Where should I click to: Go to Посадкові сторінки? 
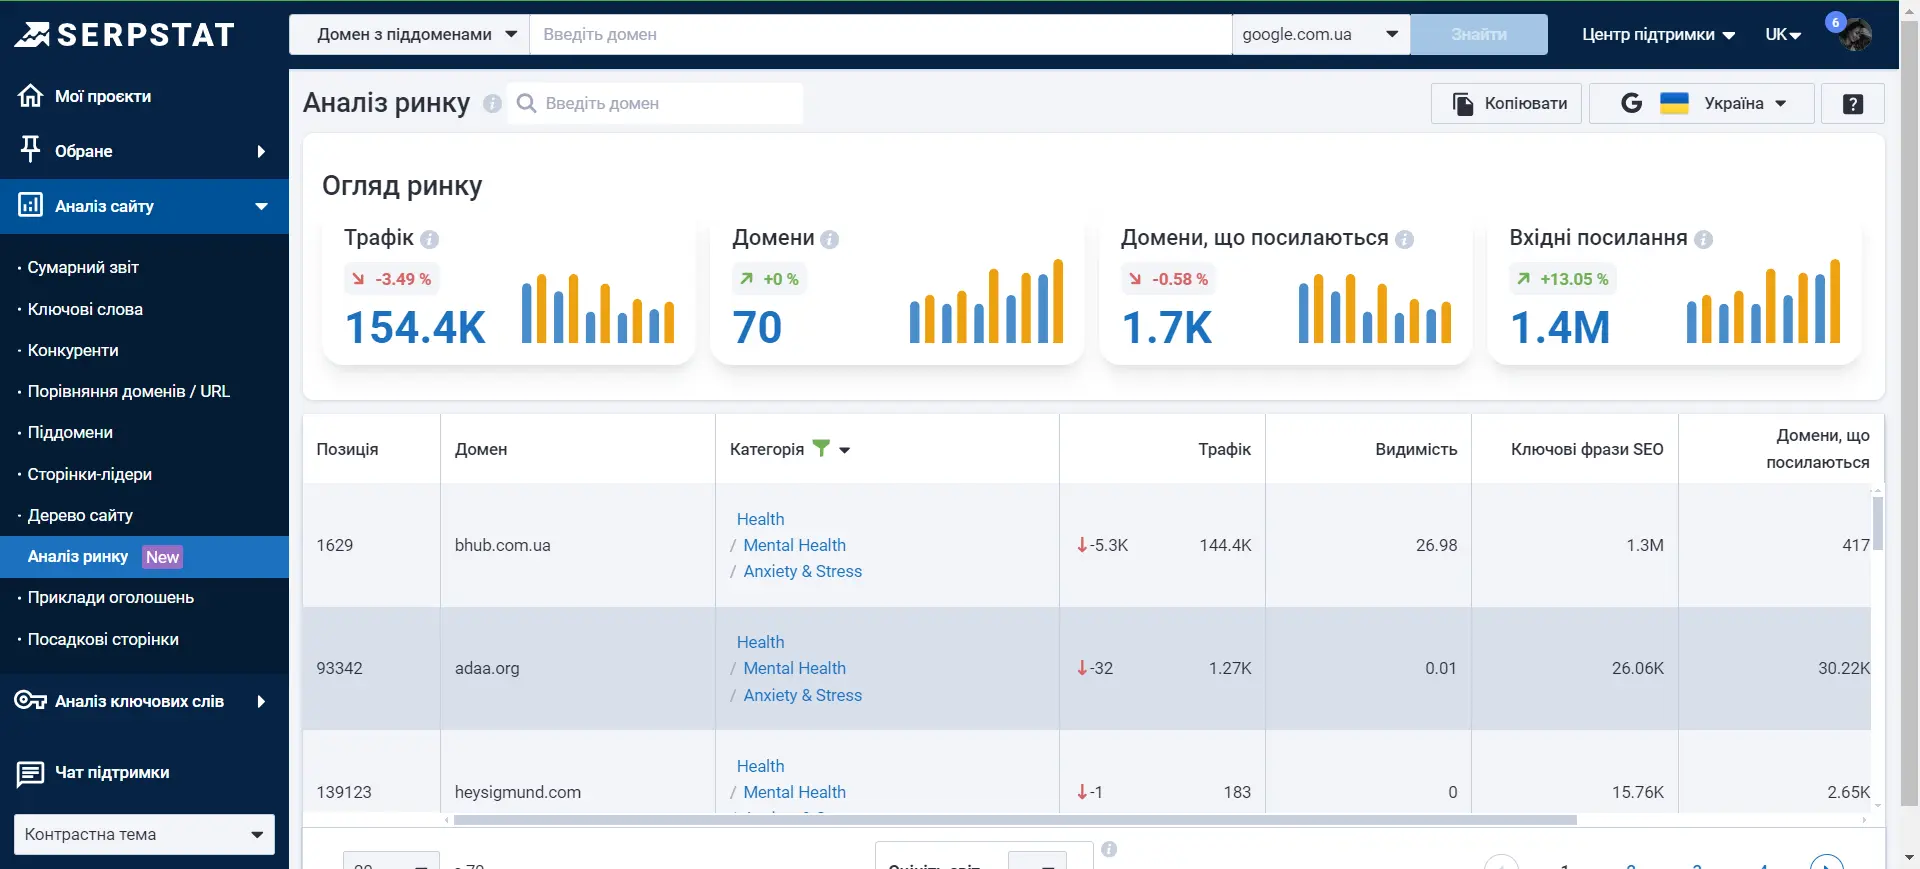click(x=103, y=639)
